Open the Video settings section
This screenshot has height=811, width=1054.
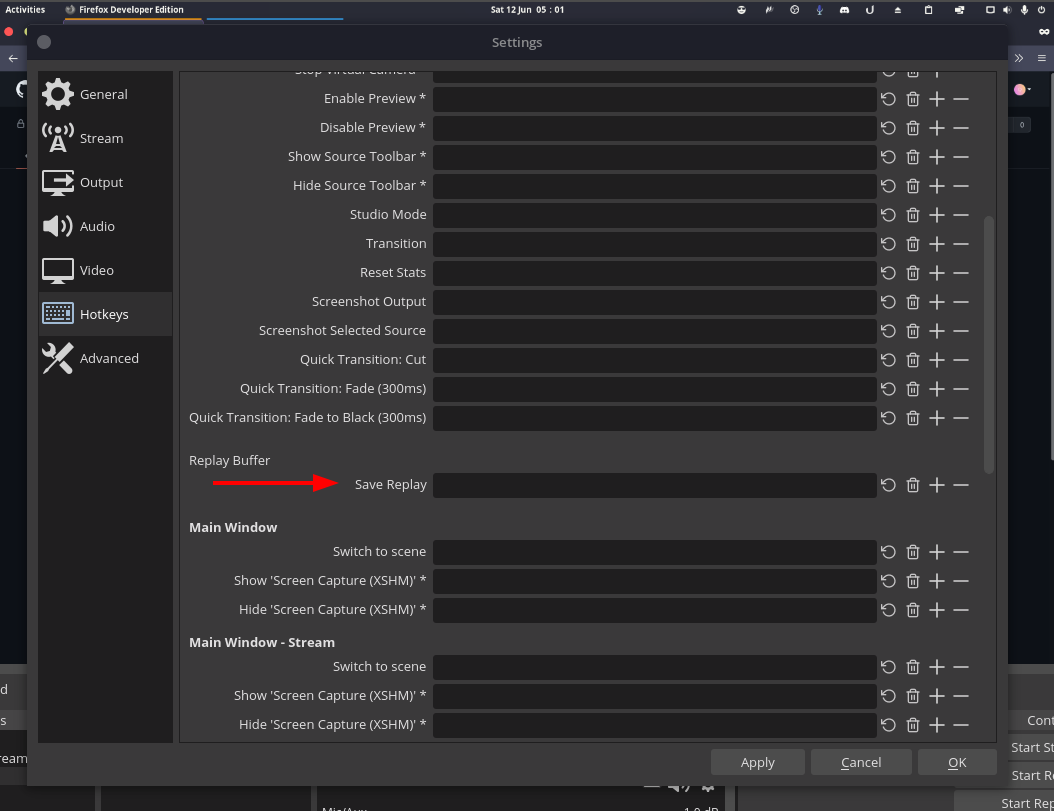point(105,270)
